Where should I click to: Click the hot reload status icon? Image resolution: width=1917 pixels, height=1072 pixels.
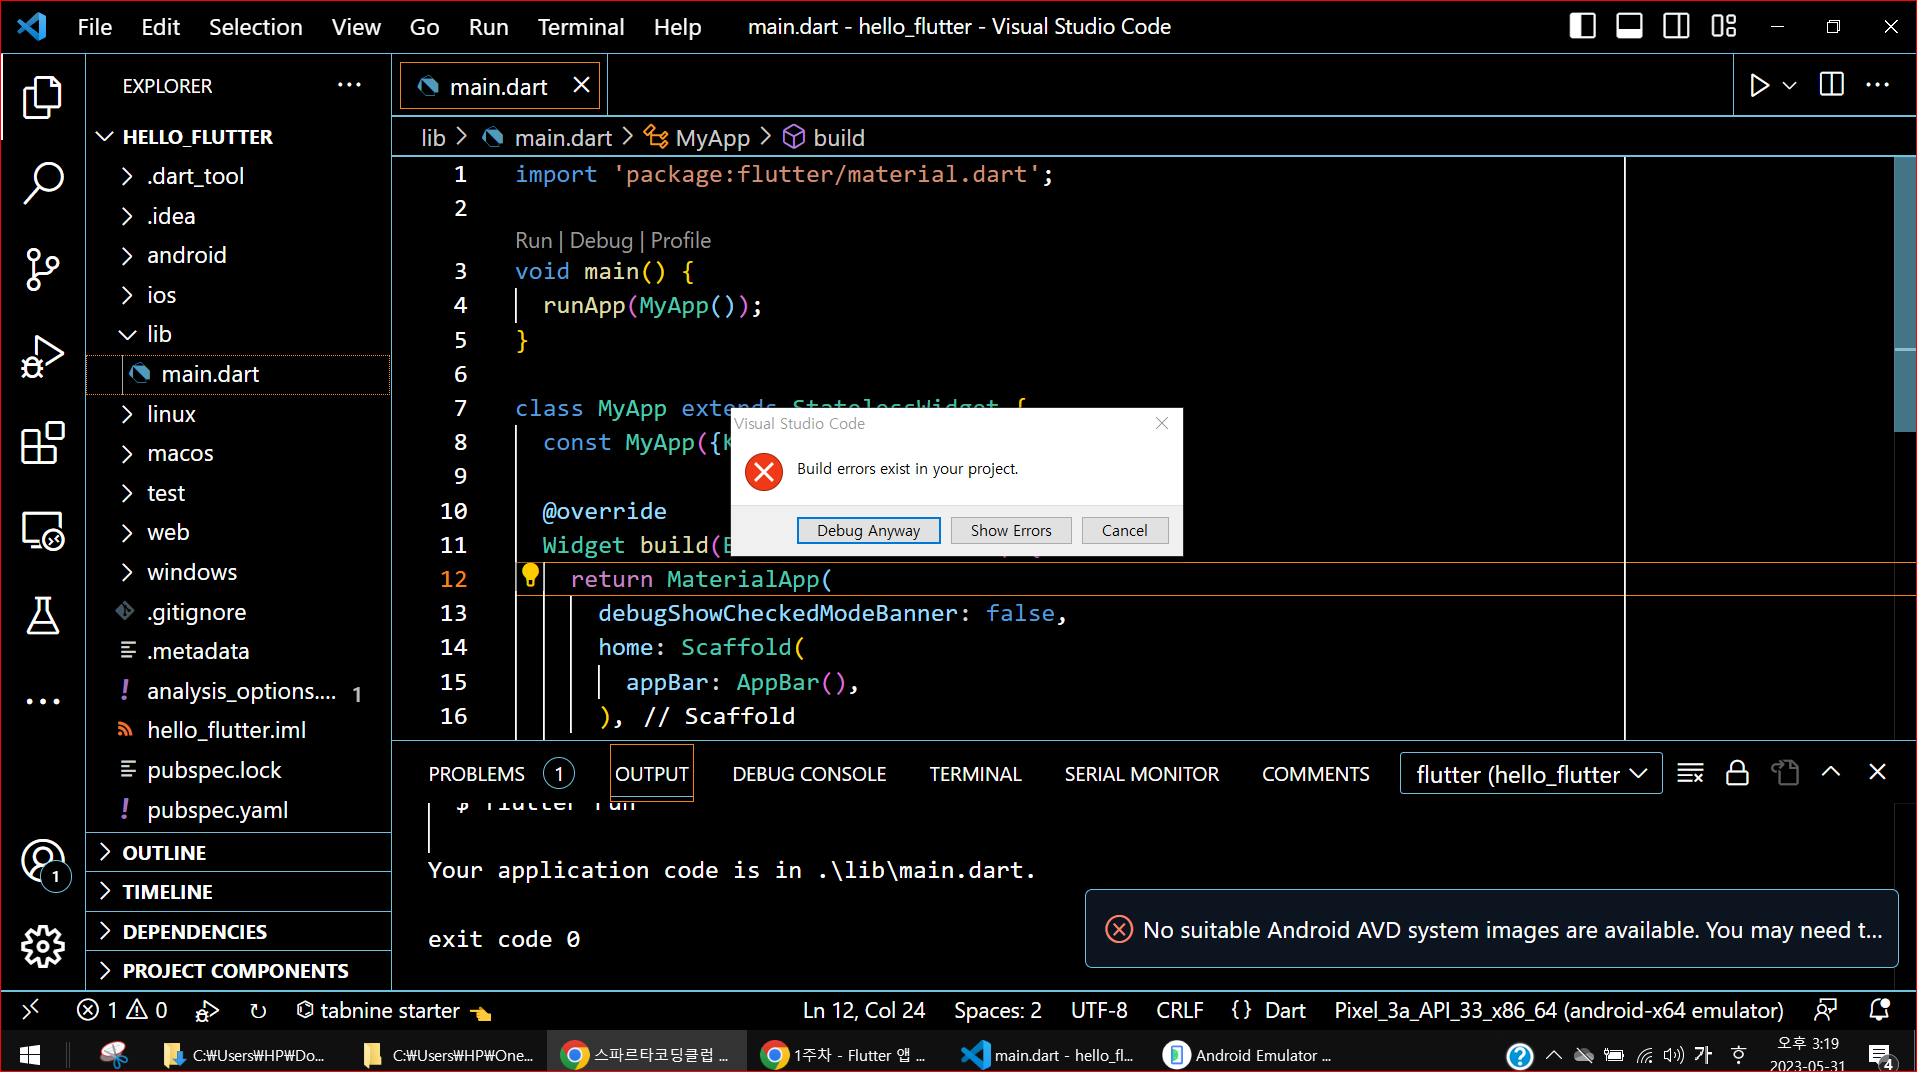click(x=258, y=1011)
